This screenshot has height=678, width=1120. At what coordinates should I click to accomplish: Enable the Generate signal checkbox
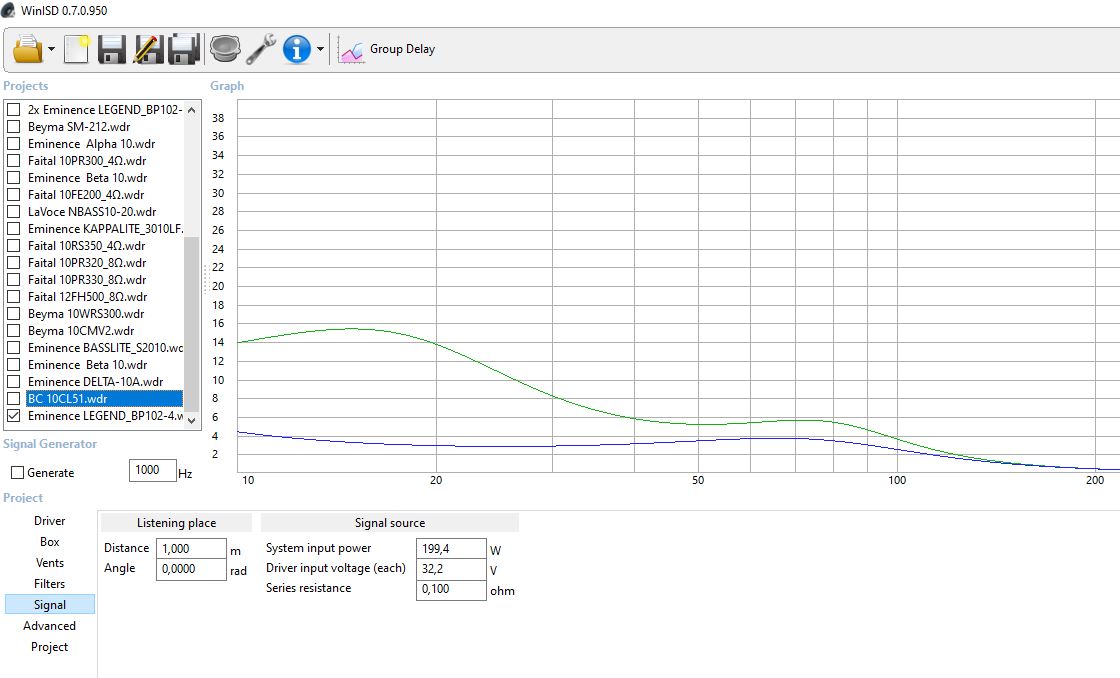[x=17, y=473]
